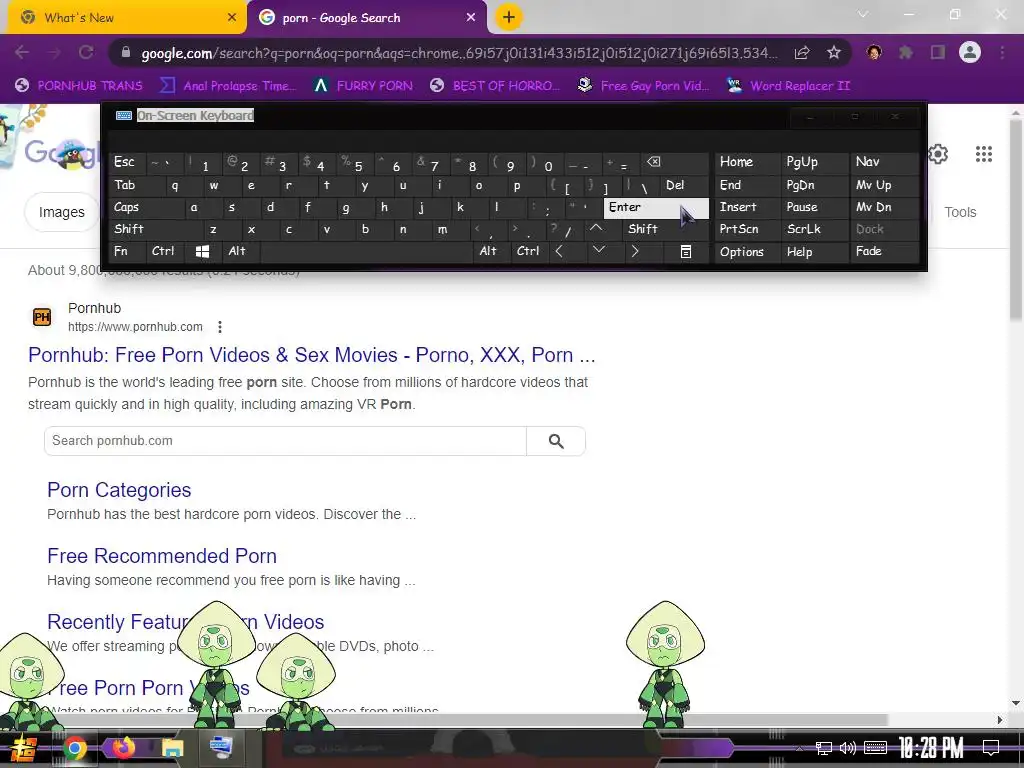Click the clock showing 10:28 PM
This screenshot has width=1024, height=768.
coord(931,748)
